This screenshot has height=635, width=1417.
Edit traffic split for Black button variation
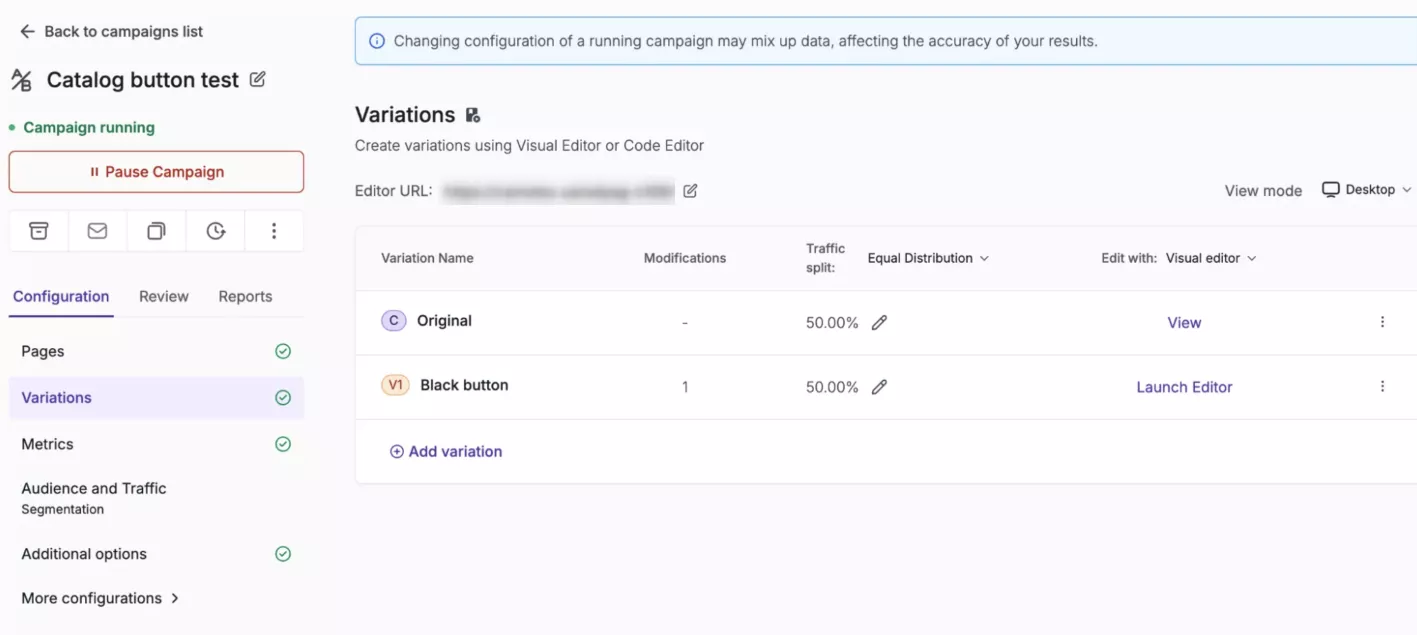click(x=879, y=387)
